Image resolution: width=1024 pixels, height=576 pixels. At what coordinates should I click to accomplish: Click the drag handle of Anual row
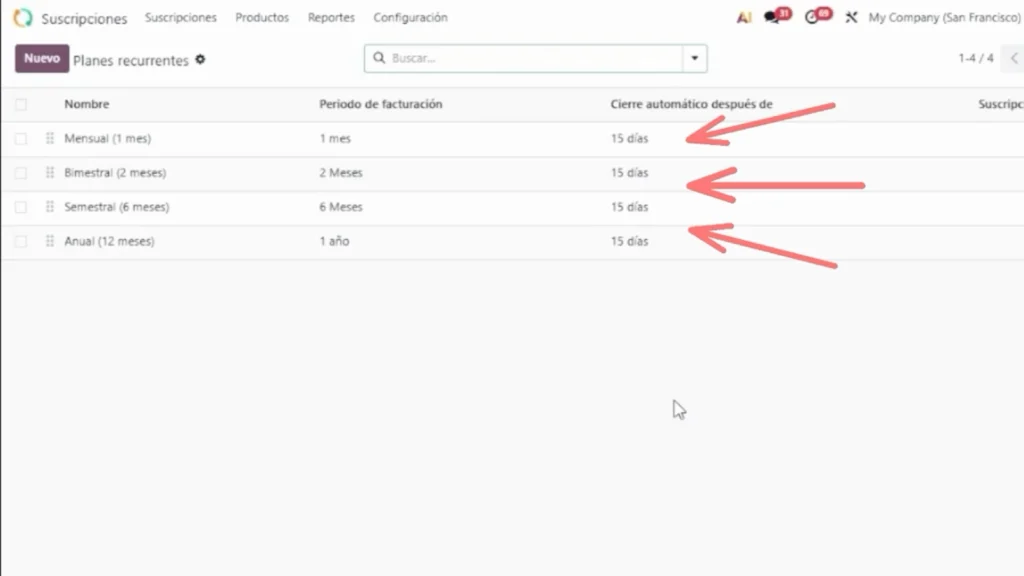[50, 241]
